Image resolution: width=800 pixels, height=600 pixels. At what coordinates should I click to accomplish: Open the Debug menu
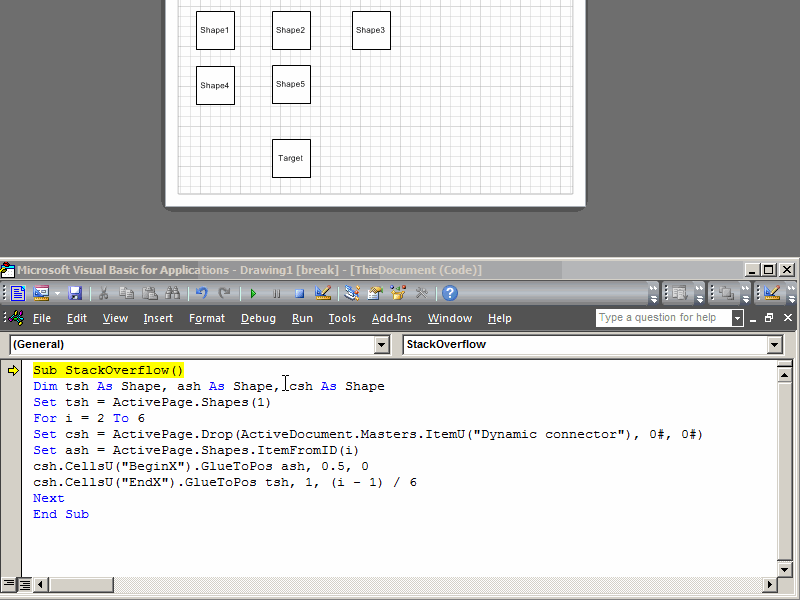pyautogui.click(x=258, y=318)
